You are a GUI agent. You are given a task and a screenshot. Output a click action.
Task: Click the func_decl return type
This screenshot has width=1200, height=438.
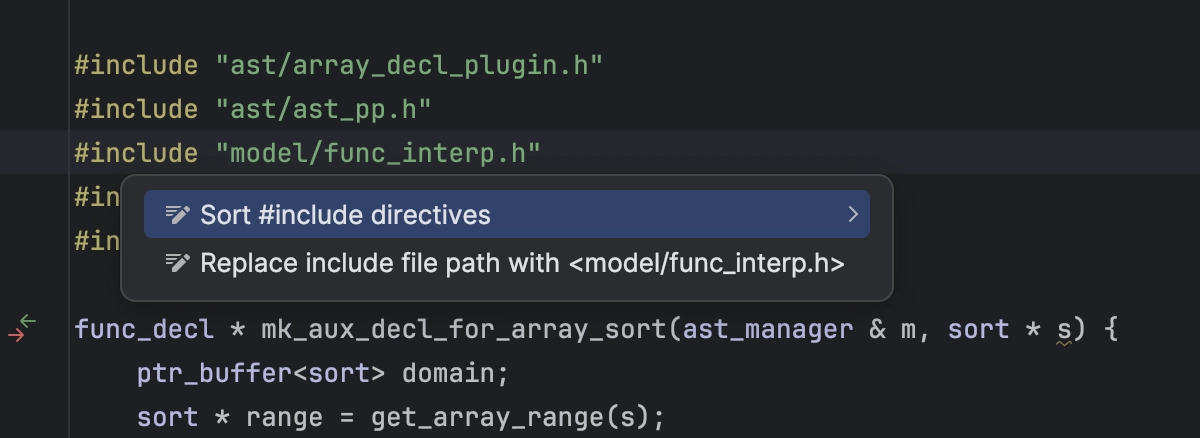pos(144,329)
